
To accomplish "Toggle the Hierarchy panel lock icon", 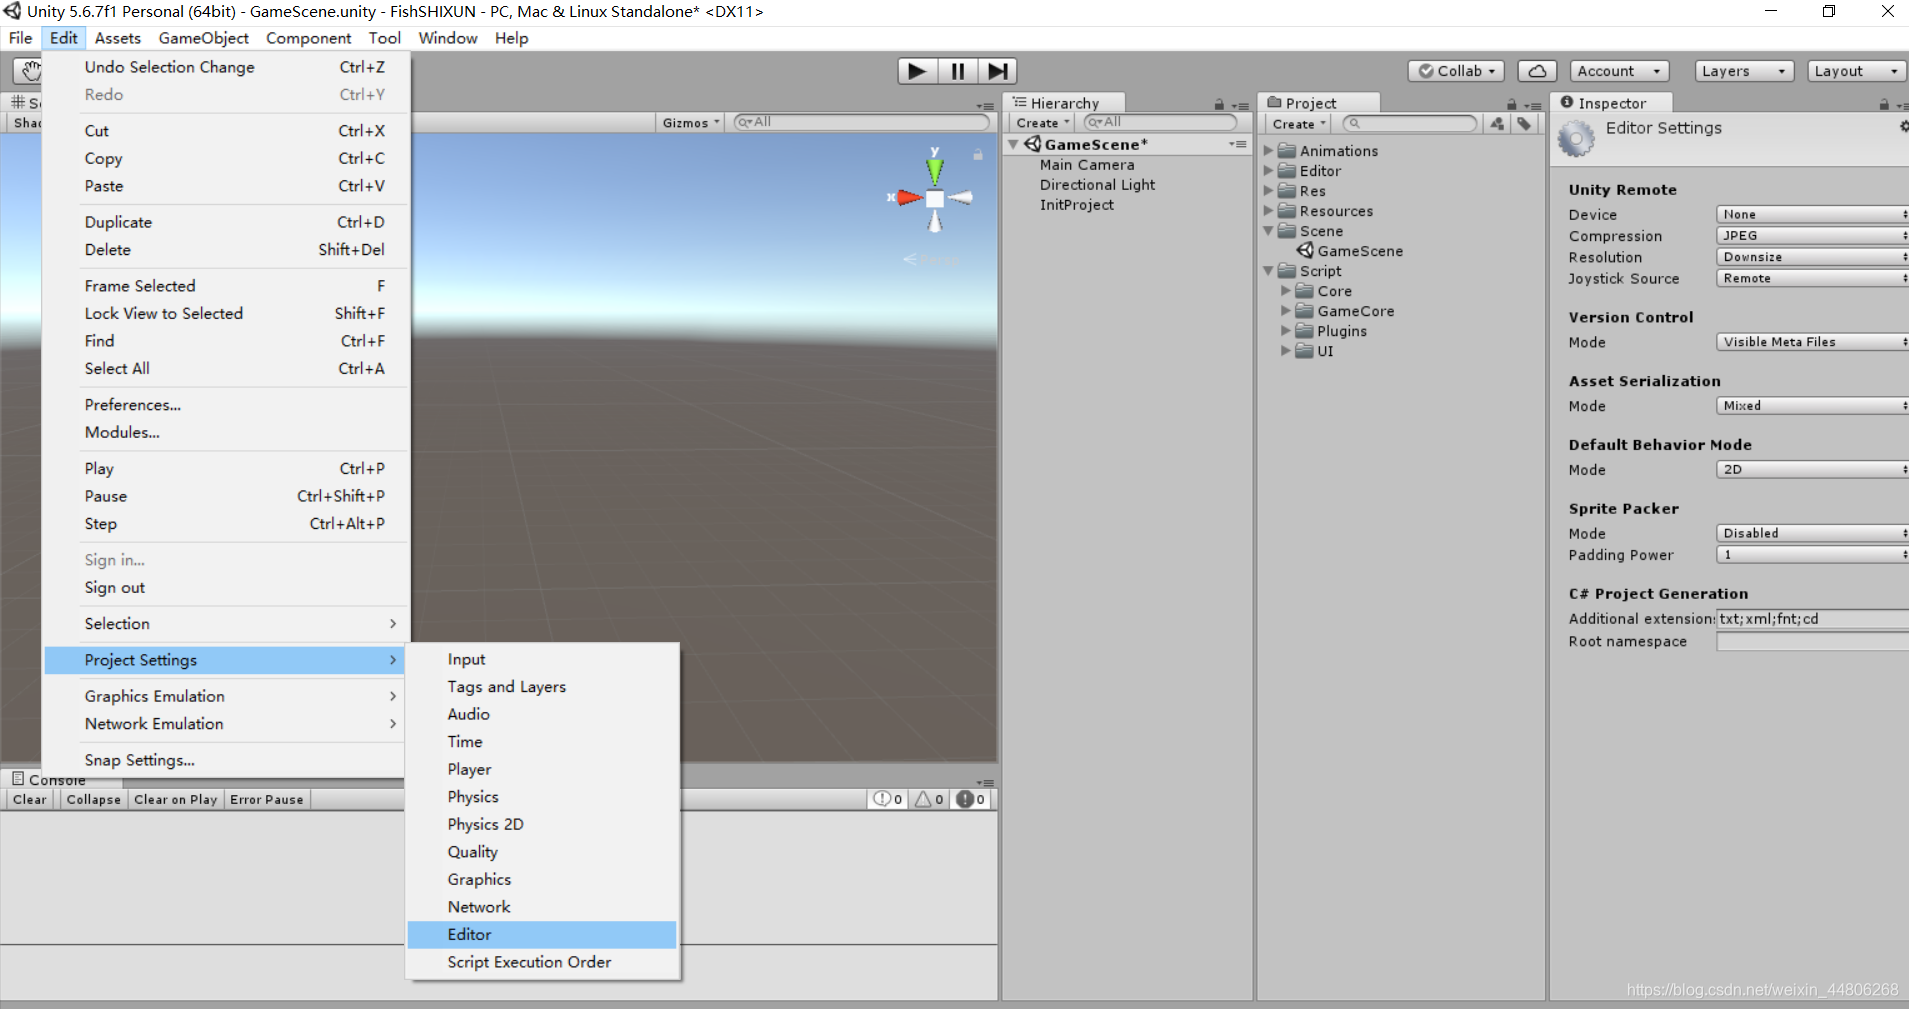I will [x=1219, y=104].
